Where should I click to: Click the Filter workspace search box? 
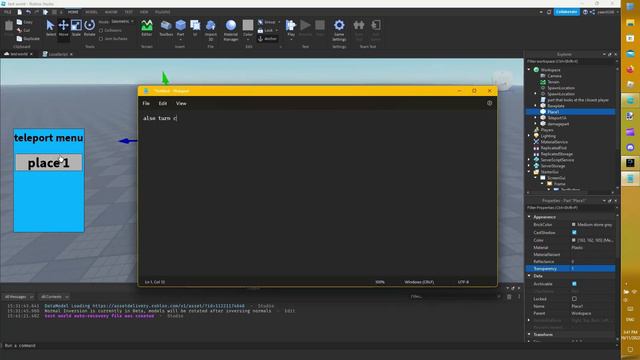point(571,62)
